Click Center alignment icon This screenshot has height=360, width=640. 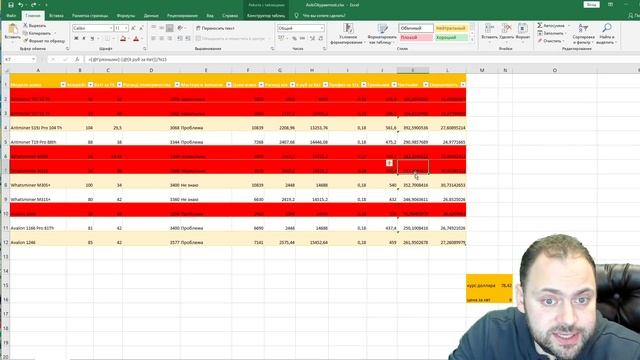(x=162, y=38)
